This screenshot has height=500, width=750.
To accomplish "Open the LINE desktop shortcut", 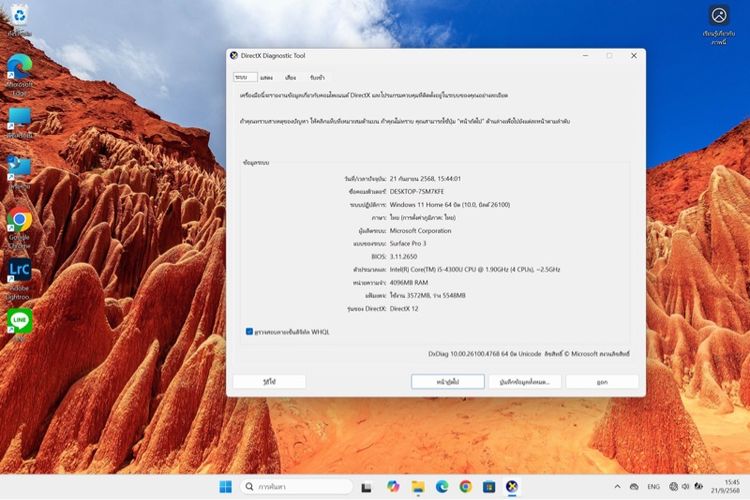I will pyautogui.click(x=20, y=323).
